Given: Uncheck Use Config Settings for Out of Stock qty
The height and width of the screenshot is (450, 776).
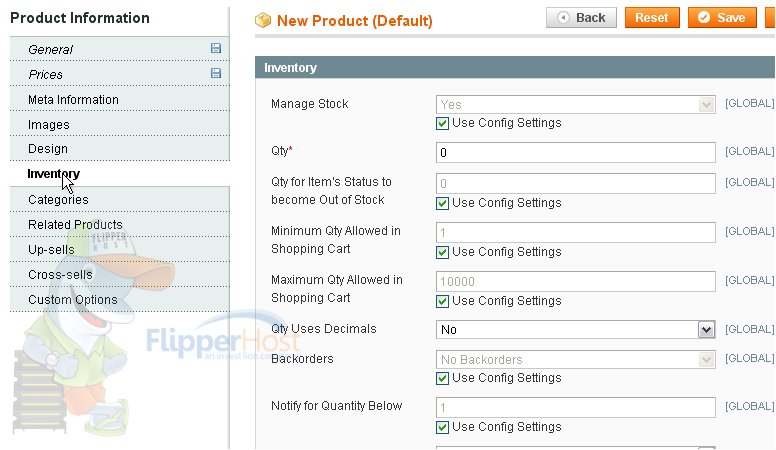Looking at the screenshot, I should [442, 203].
